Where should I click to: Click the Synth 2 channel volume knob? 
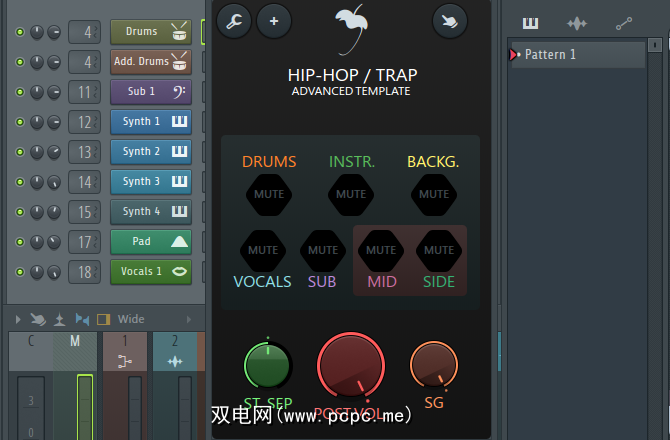click(54, 152)
